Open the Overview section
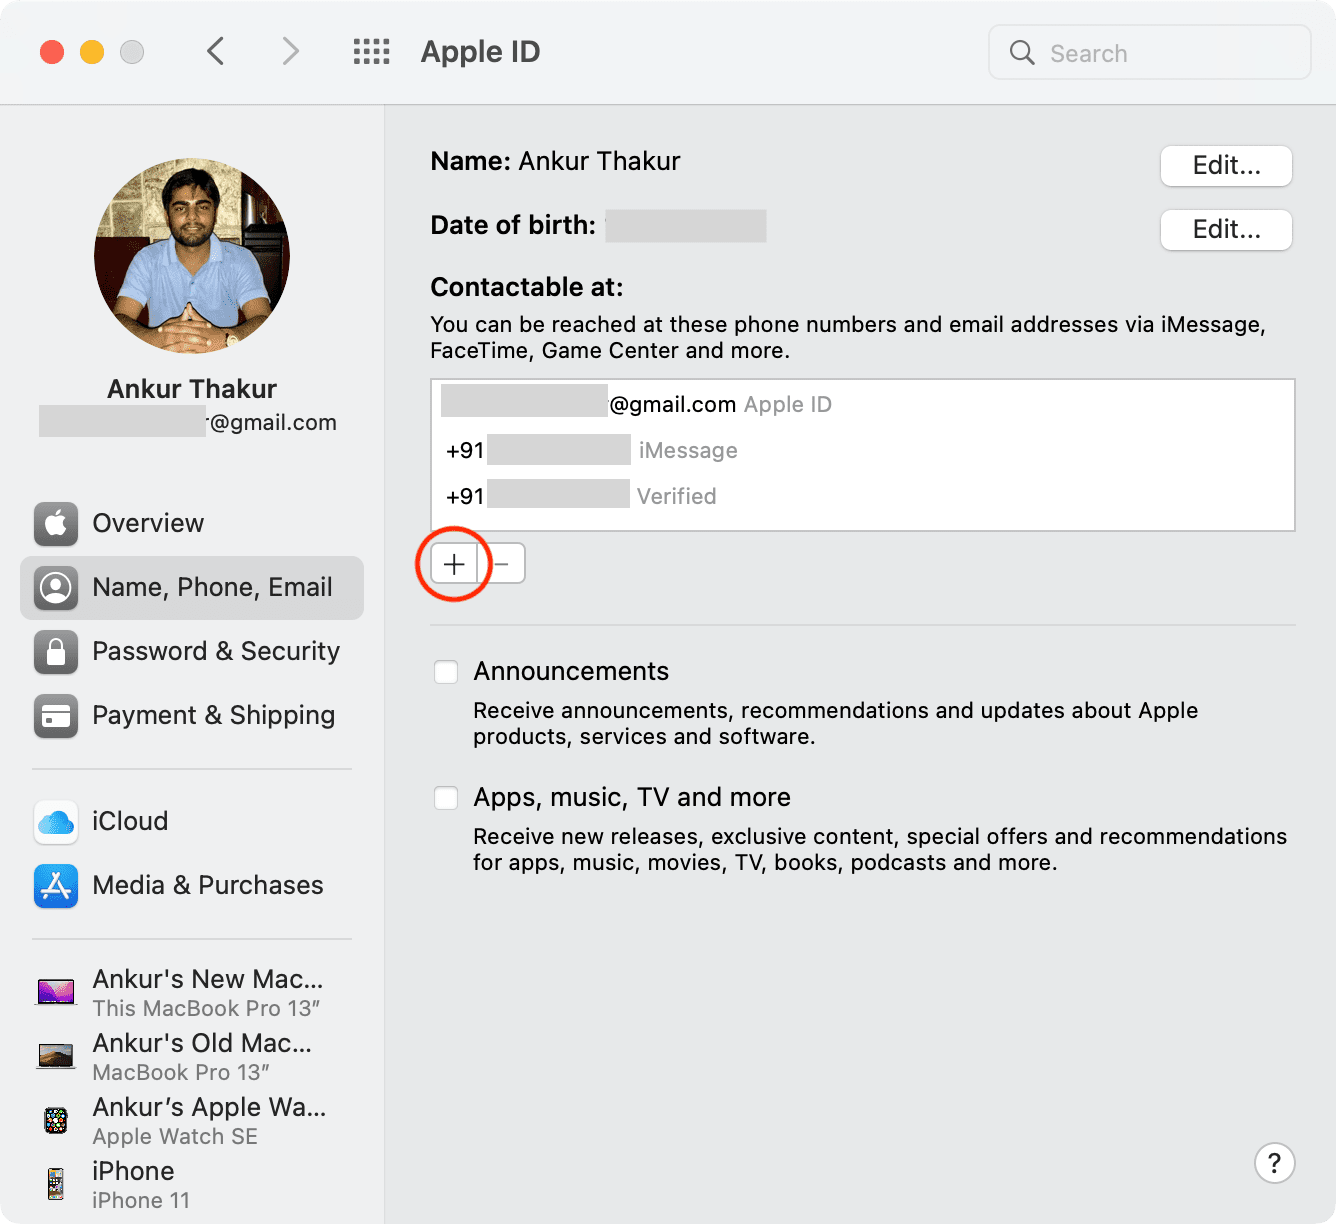 coord(192,523)
